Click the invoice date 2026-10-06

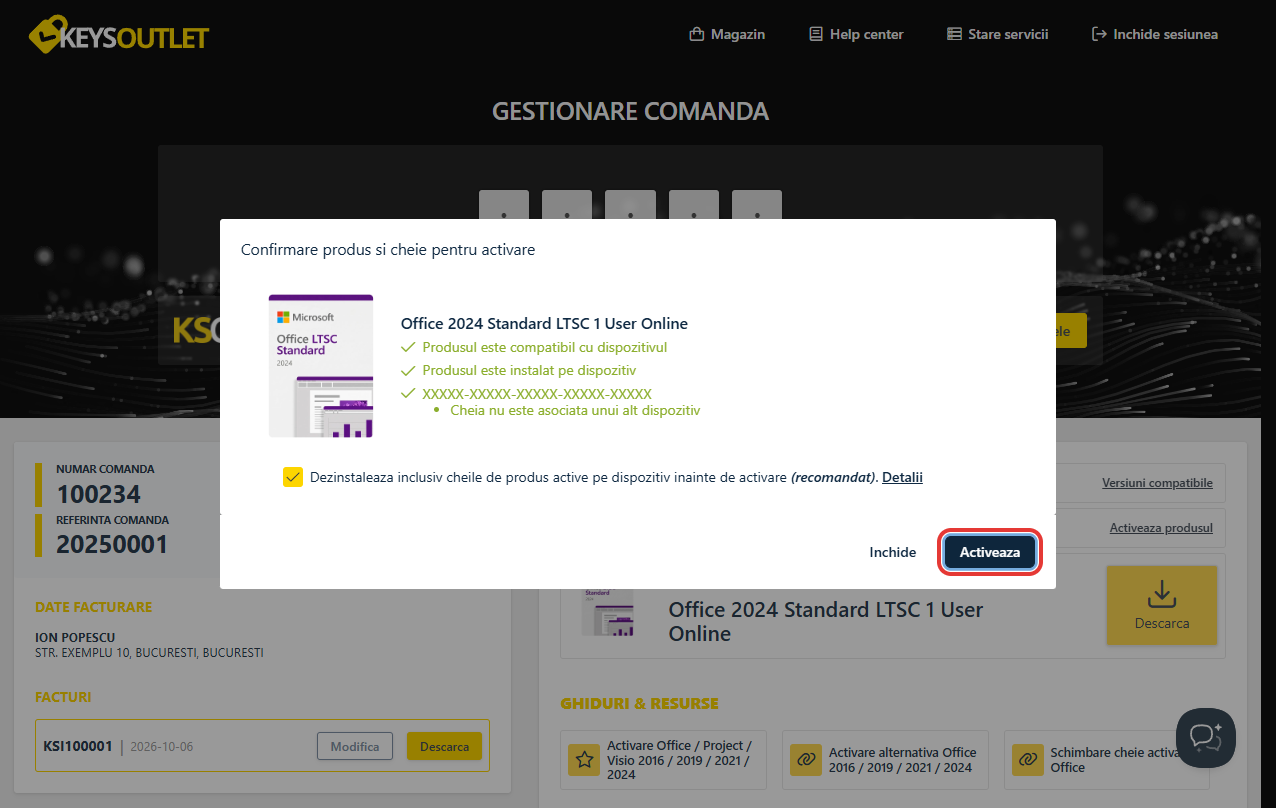[164, 746]
